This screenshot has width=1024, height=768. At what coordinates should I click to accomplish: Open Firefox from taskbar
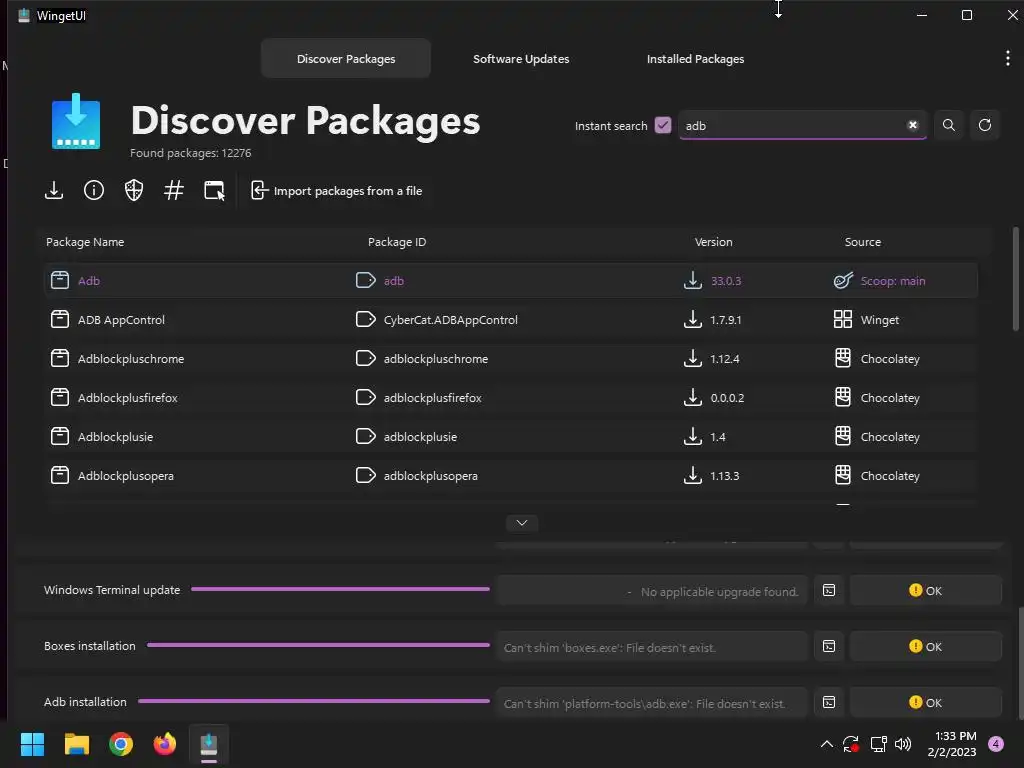click(x=165, y=744)
